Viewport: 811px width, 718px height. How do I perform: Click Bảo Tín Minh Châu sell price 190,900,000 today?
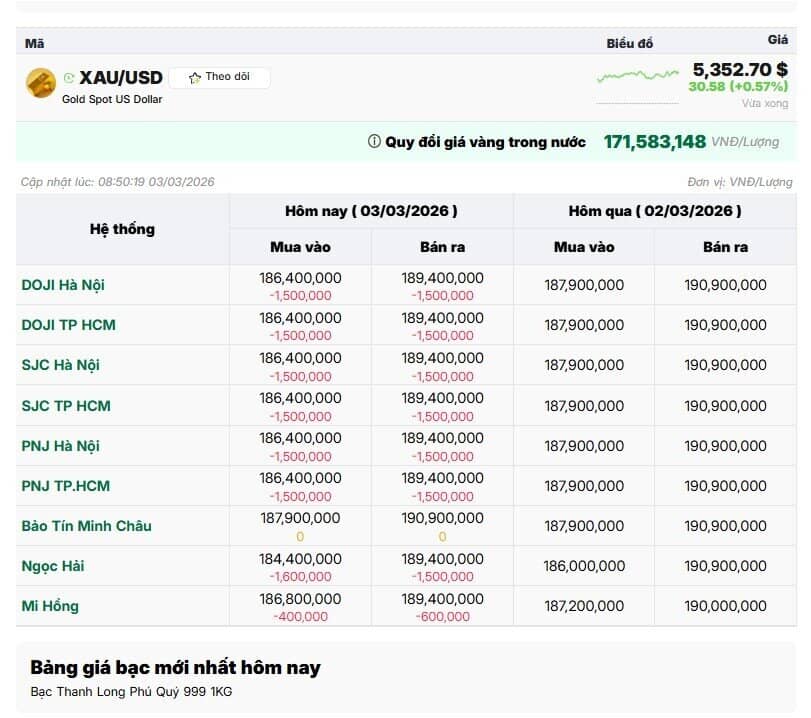[x=442, y=518]
